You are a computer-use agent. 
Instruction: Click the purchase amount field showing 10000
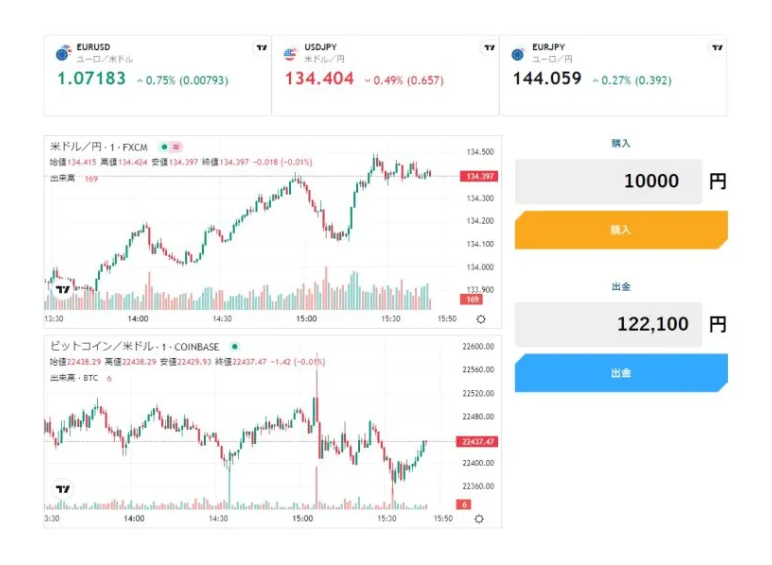[x=608, y=182]
